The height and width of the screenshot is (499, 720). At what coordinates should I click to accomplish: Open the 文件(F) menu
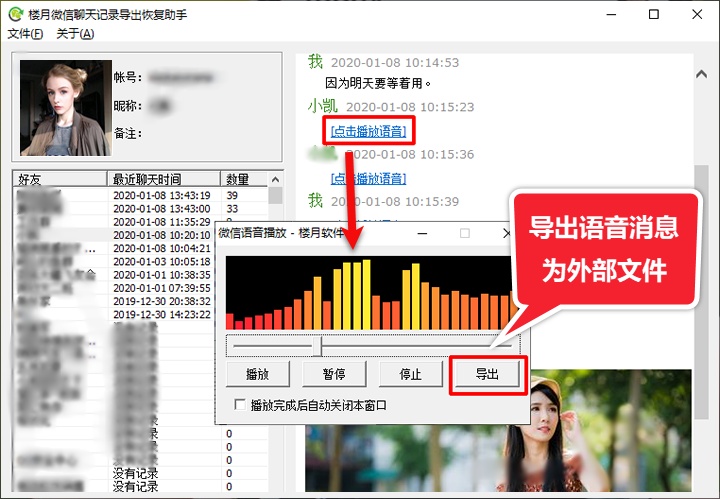[x=25, y=34]
